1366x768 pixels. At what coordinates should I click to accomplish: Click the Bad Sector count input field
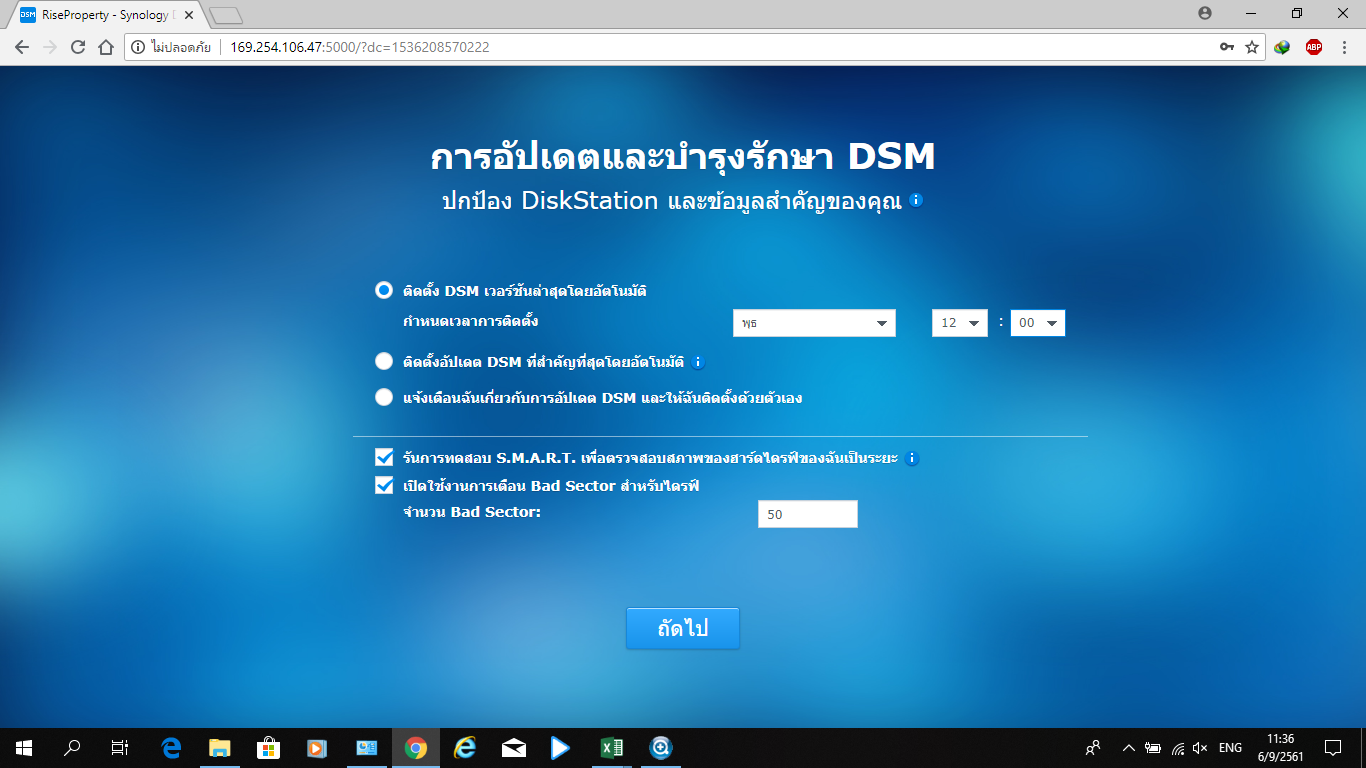point(807,514)
